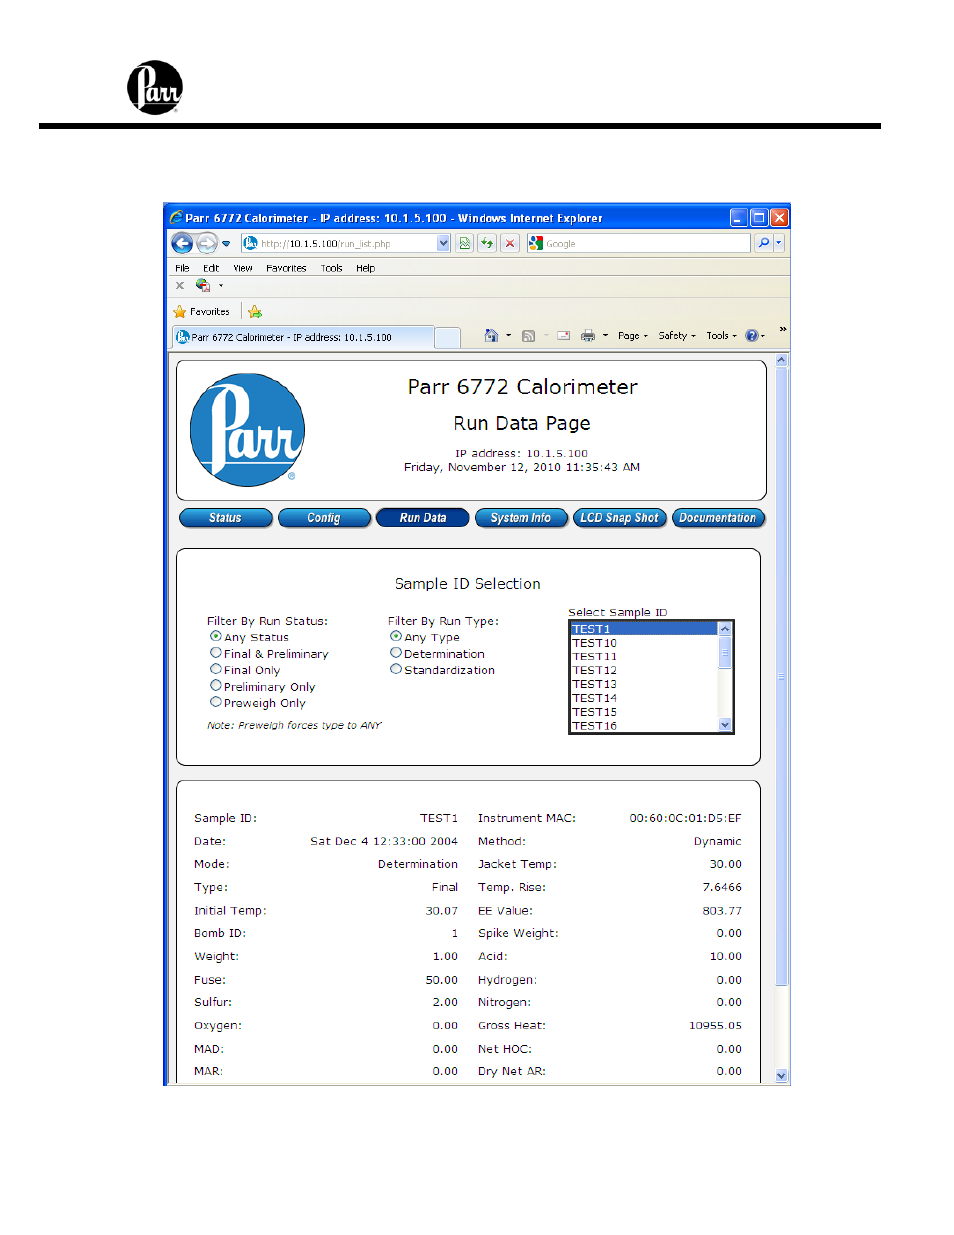Expand the Home button dropdown arrow
The image size is (954, 1235).
508,336
